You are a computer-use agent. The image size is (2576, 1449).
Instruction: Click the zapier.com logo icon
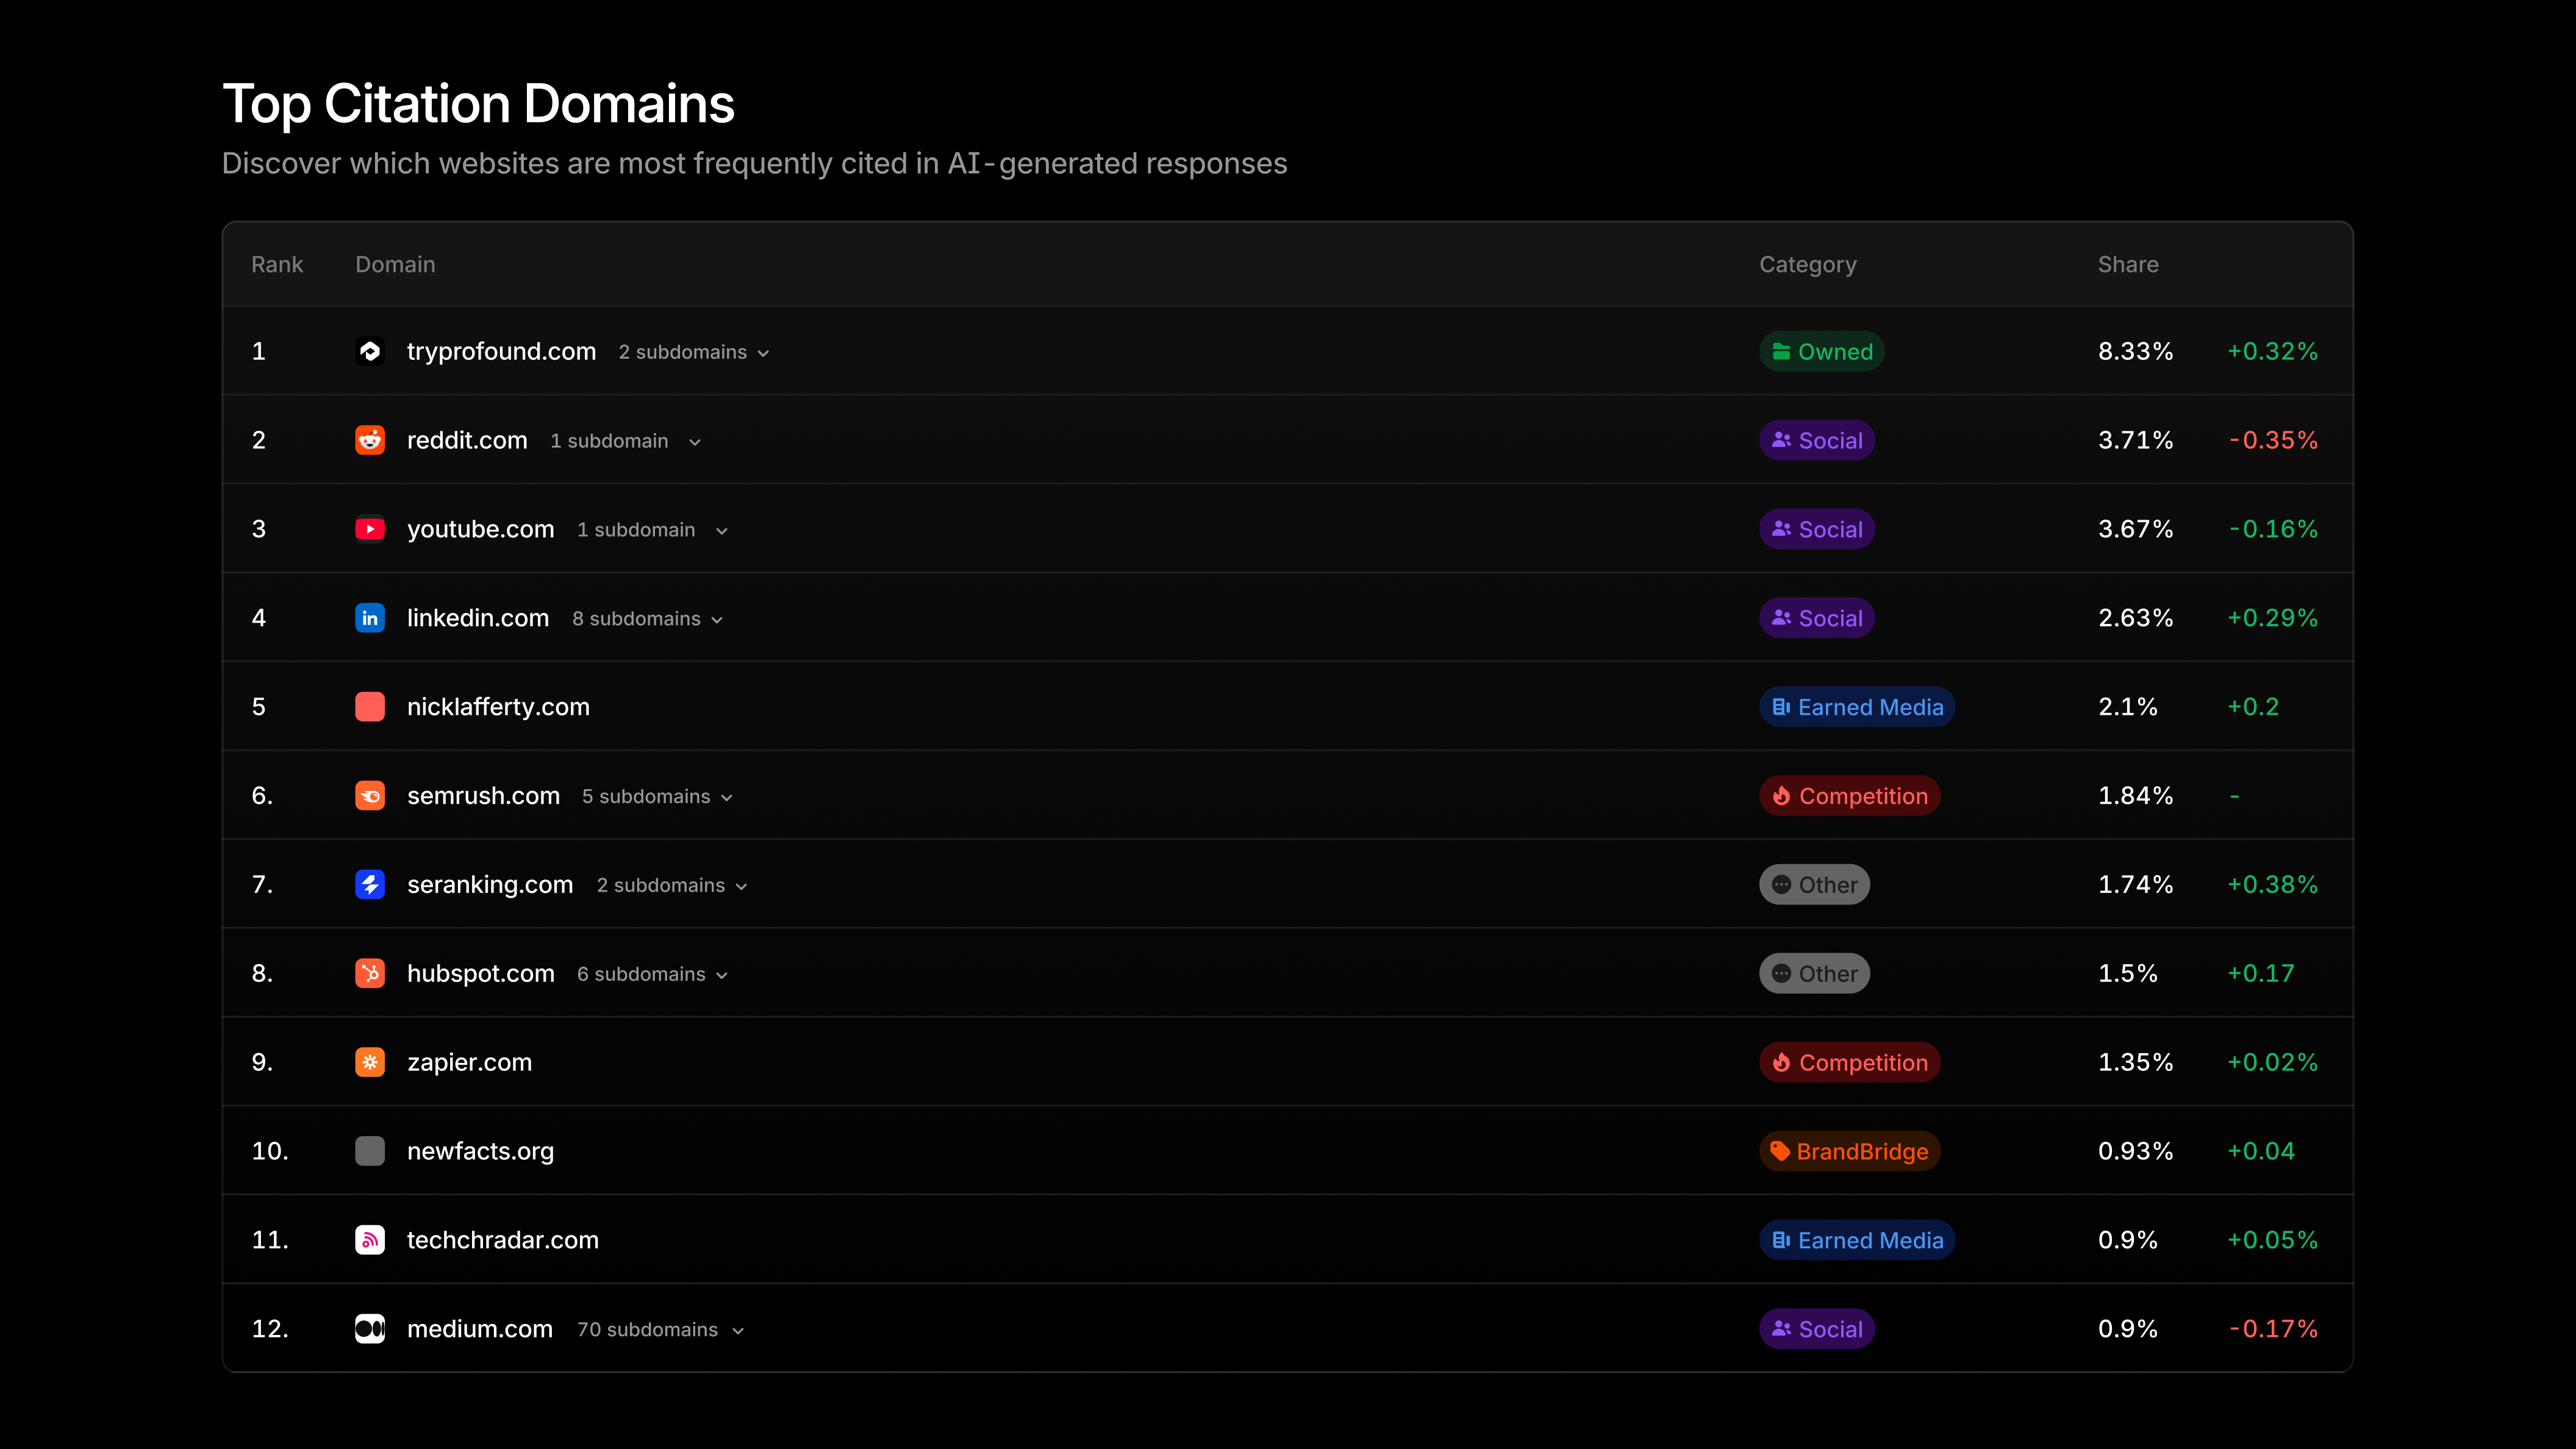(370, 1062)
